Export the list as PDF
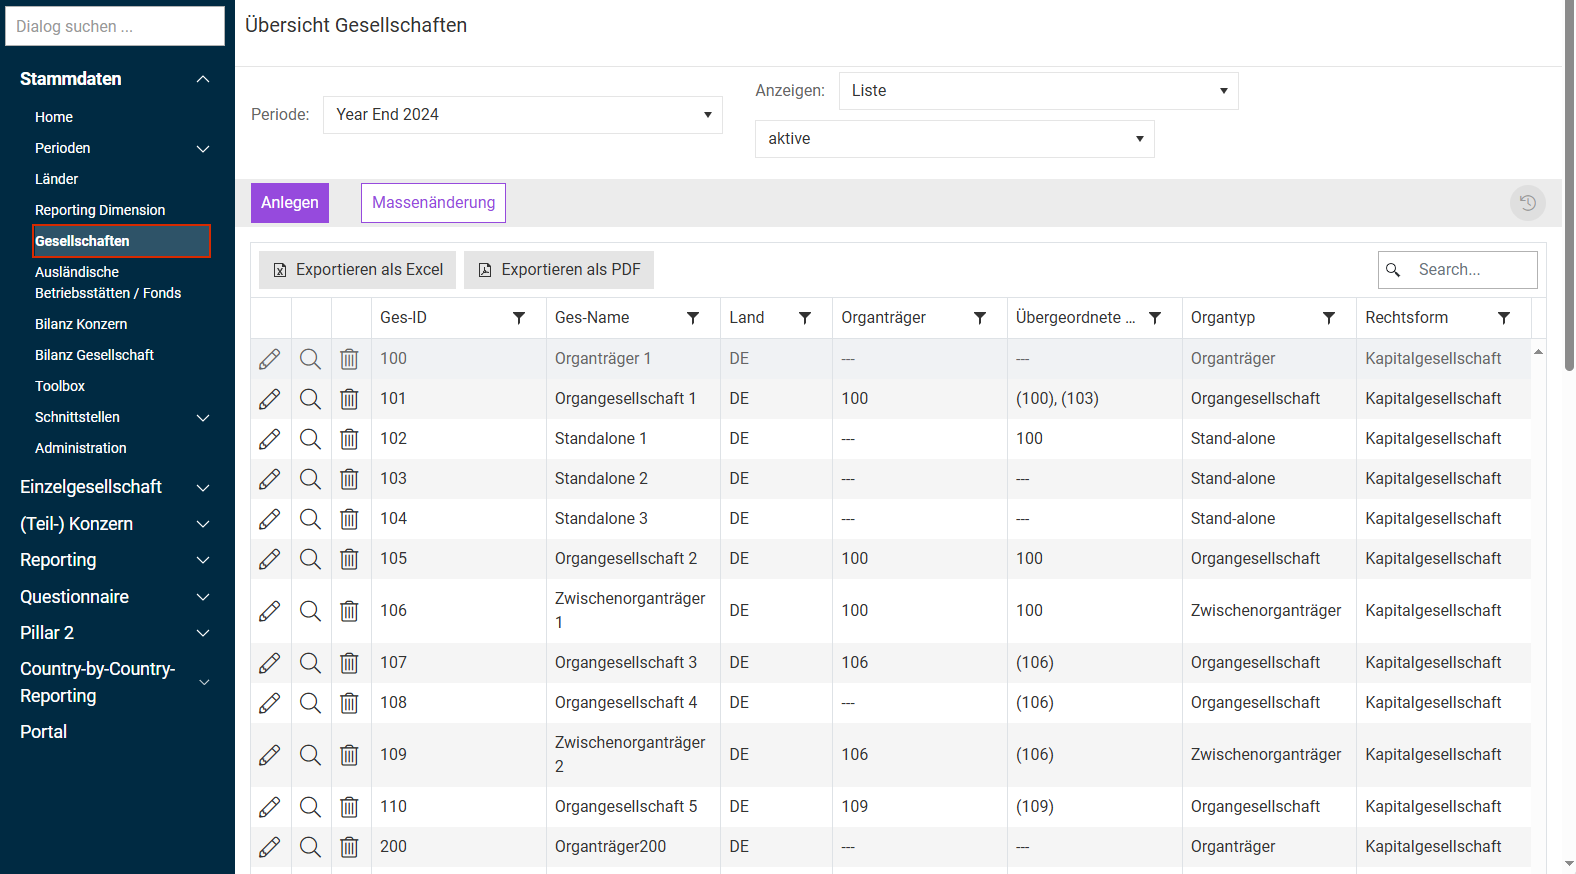 pyautogui.click(x=559, y=270)
